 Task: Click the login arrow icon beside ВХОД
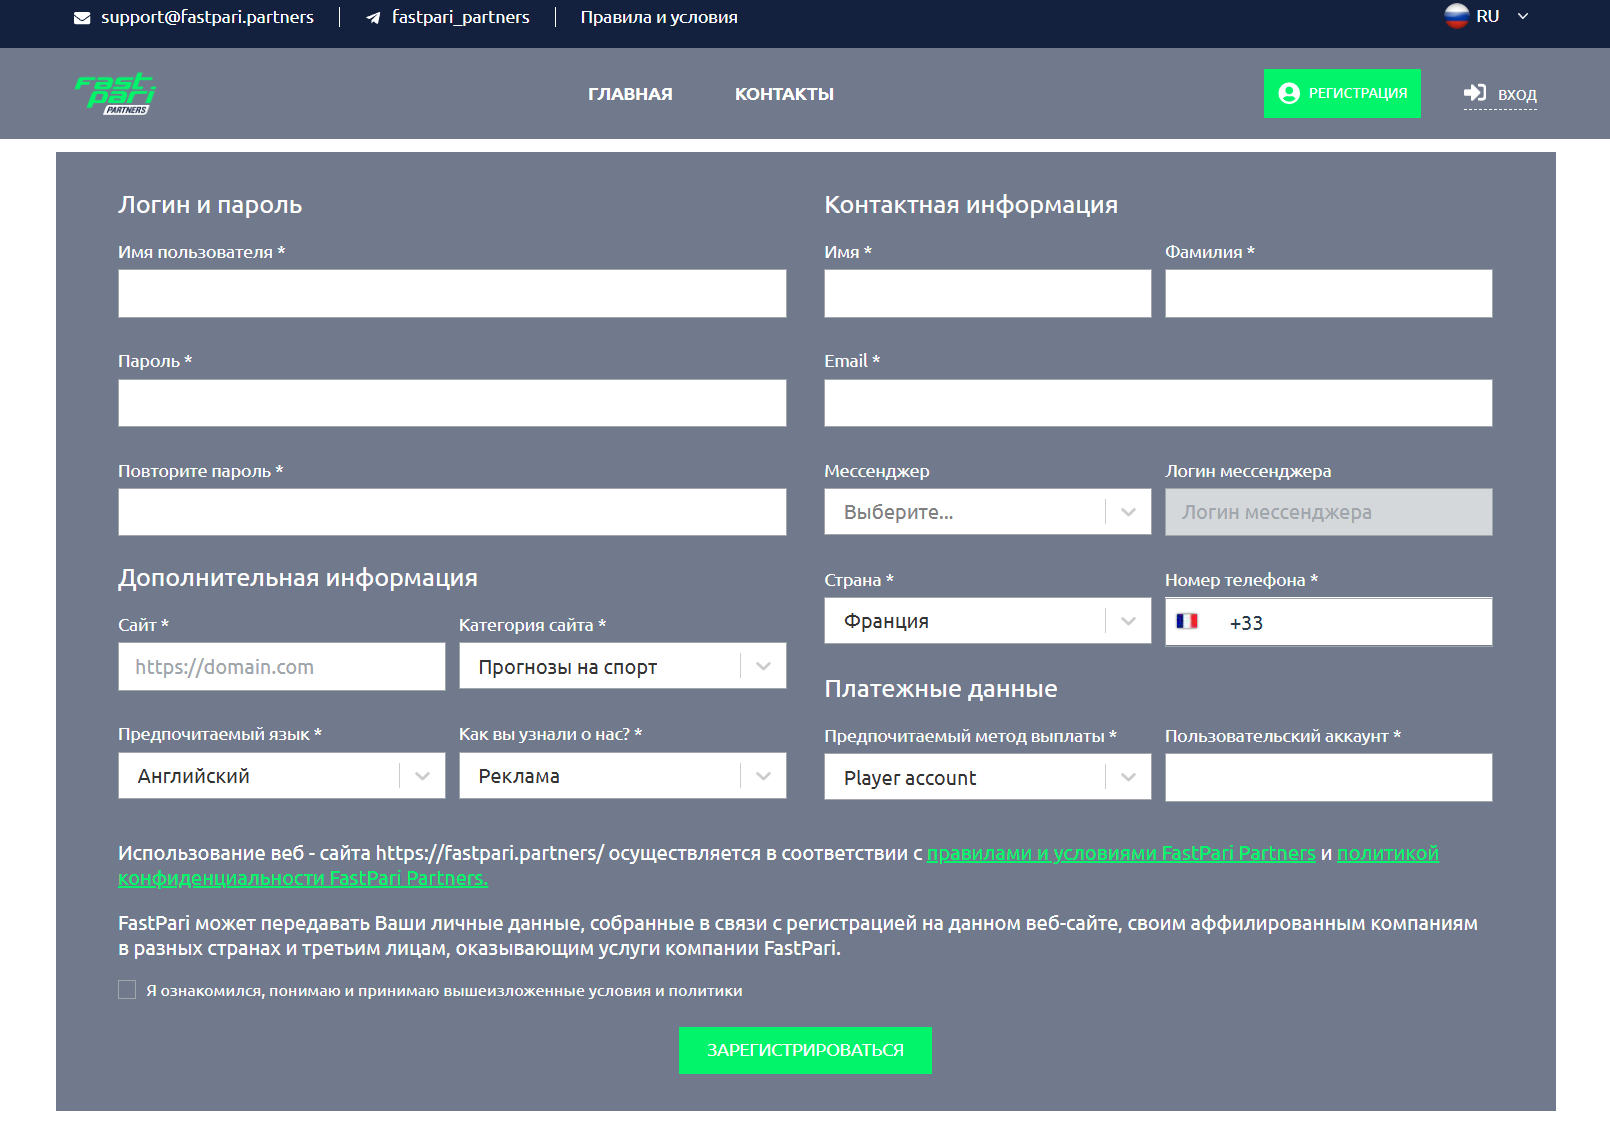tap(1475, 93)
